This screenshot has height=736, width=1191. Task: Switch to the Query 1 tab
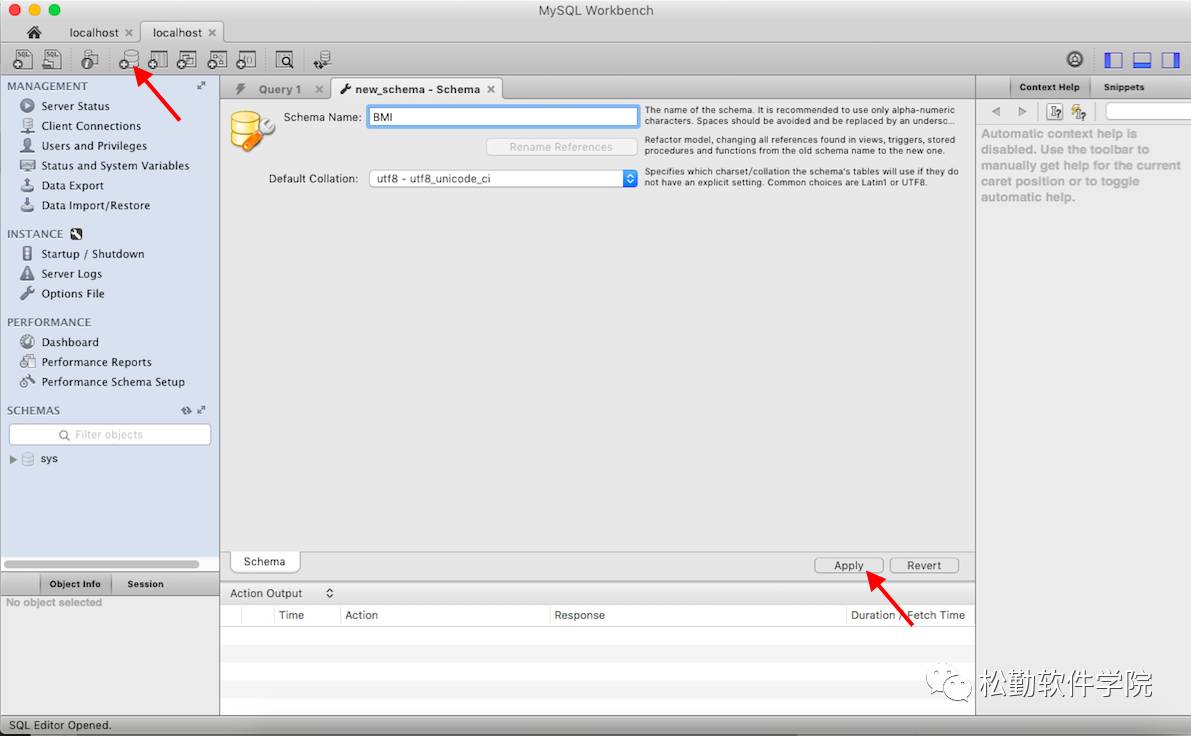tap(280, 89)
